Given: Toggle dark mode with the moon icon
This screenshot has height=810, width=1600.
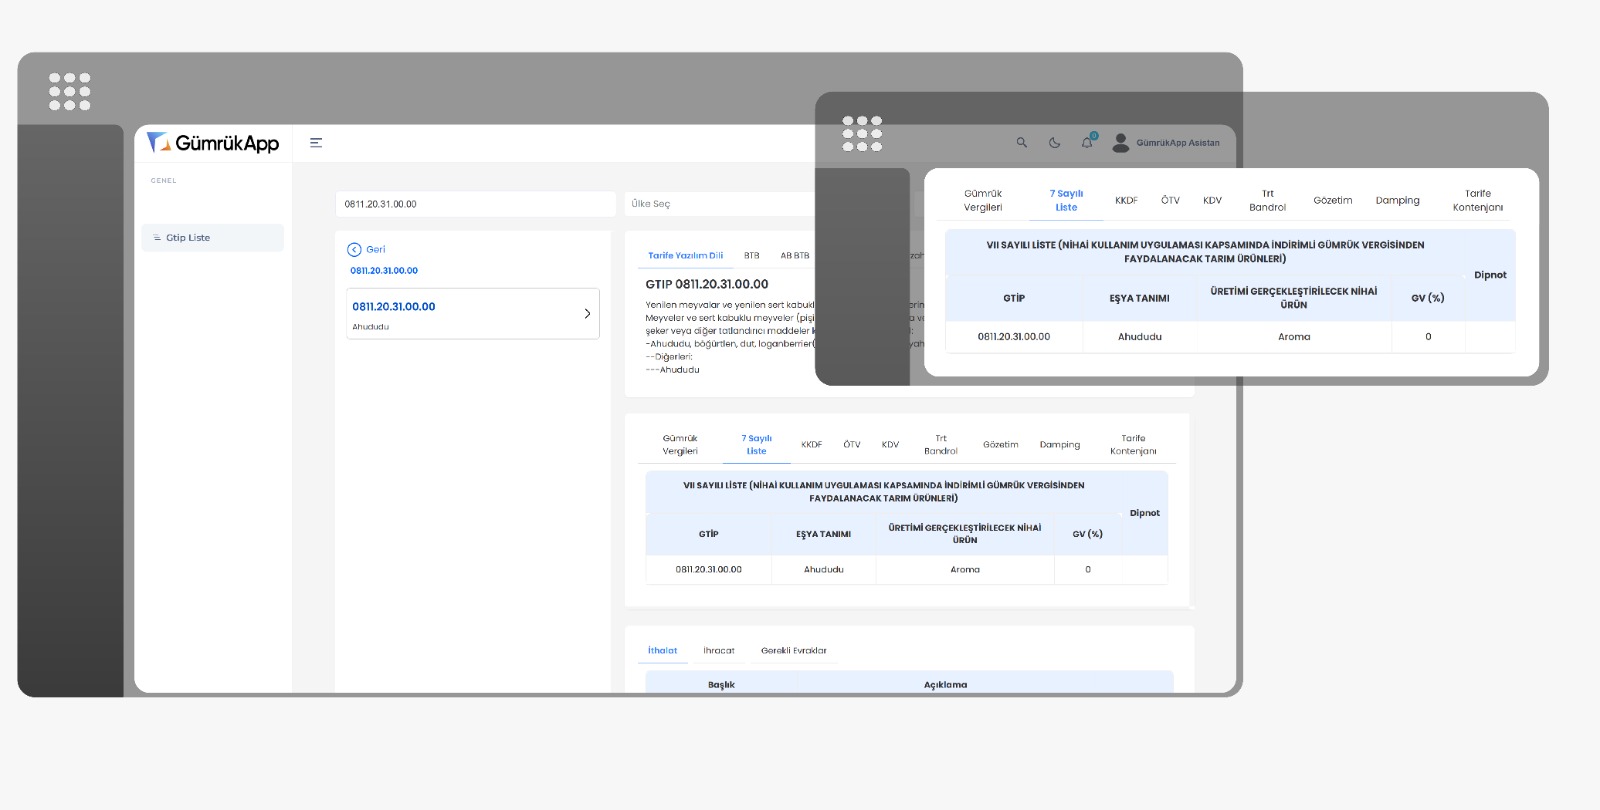Looking at the screenshot, I should 1054,143.
